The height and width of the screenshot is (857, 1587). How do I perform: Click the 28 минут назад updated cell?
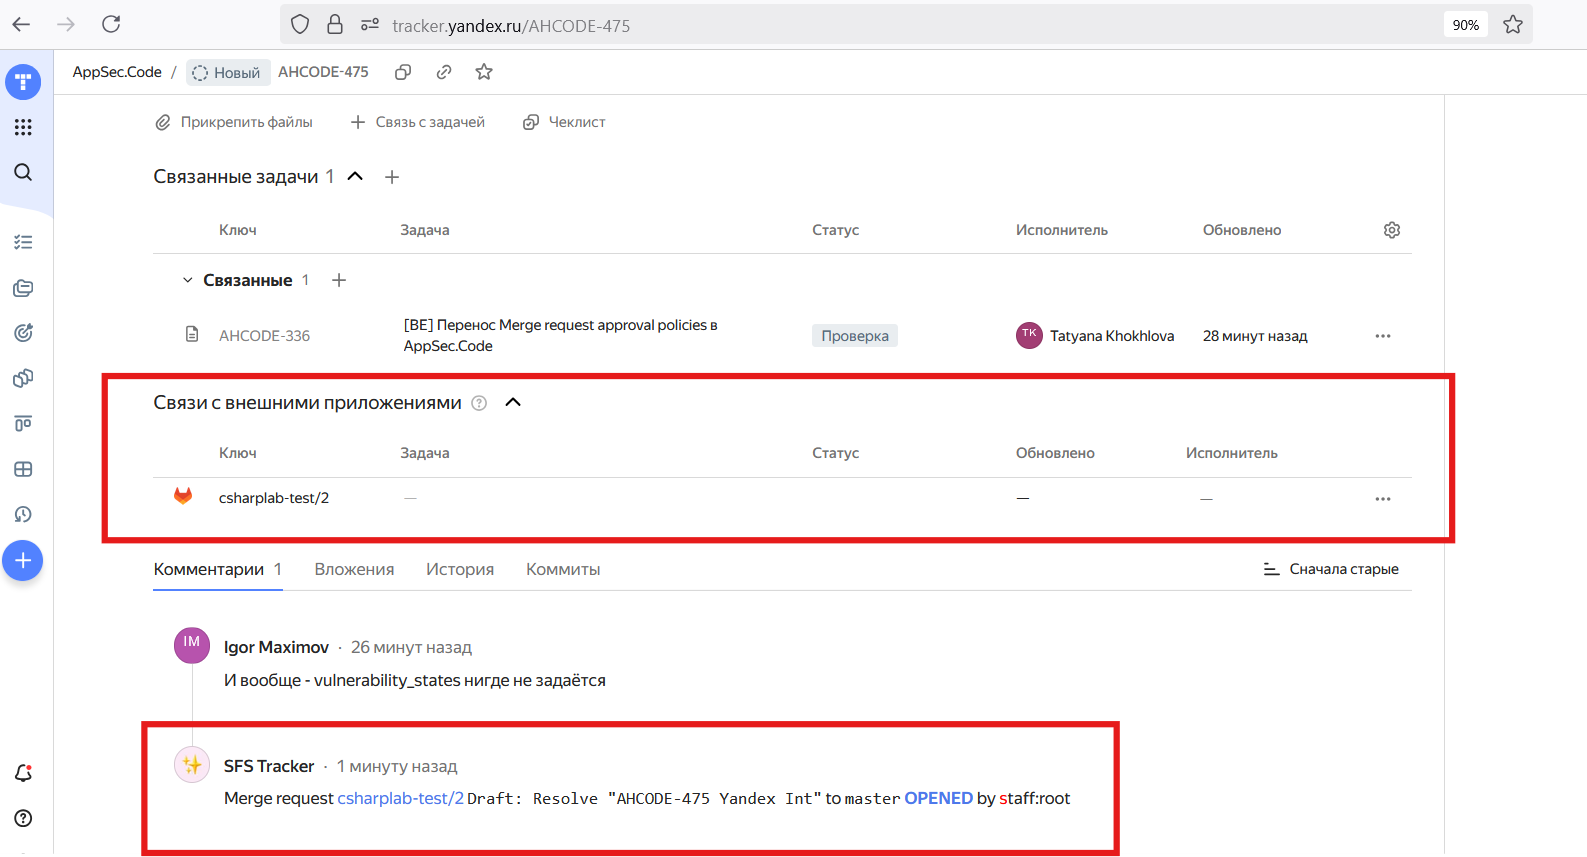[x=1255, y=336]
